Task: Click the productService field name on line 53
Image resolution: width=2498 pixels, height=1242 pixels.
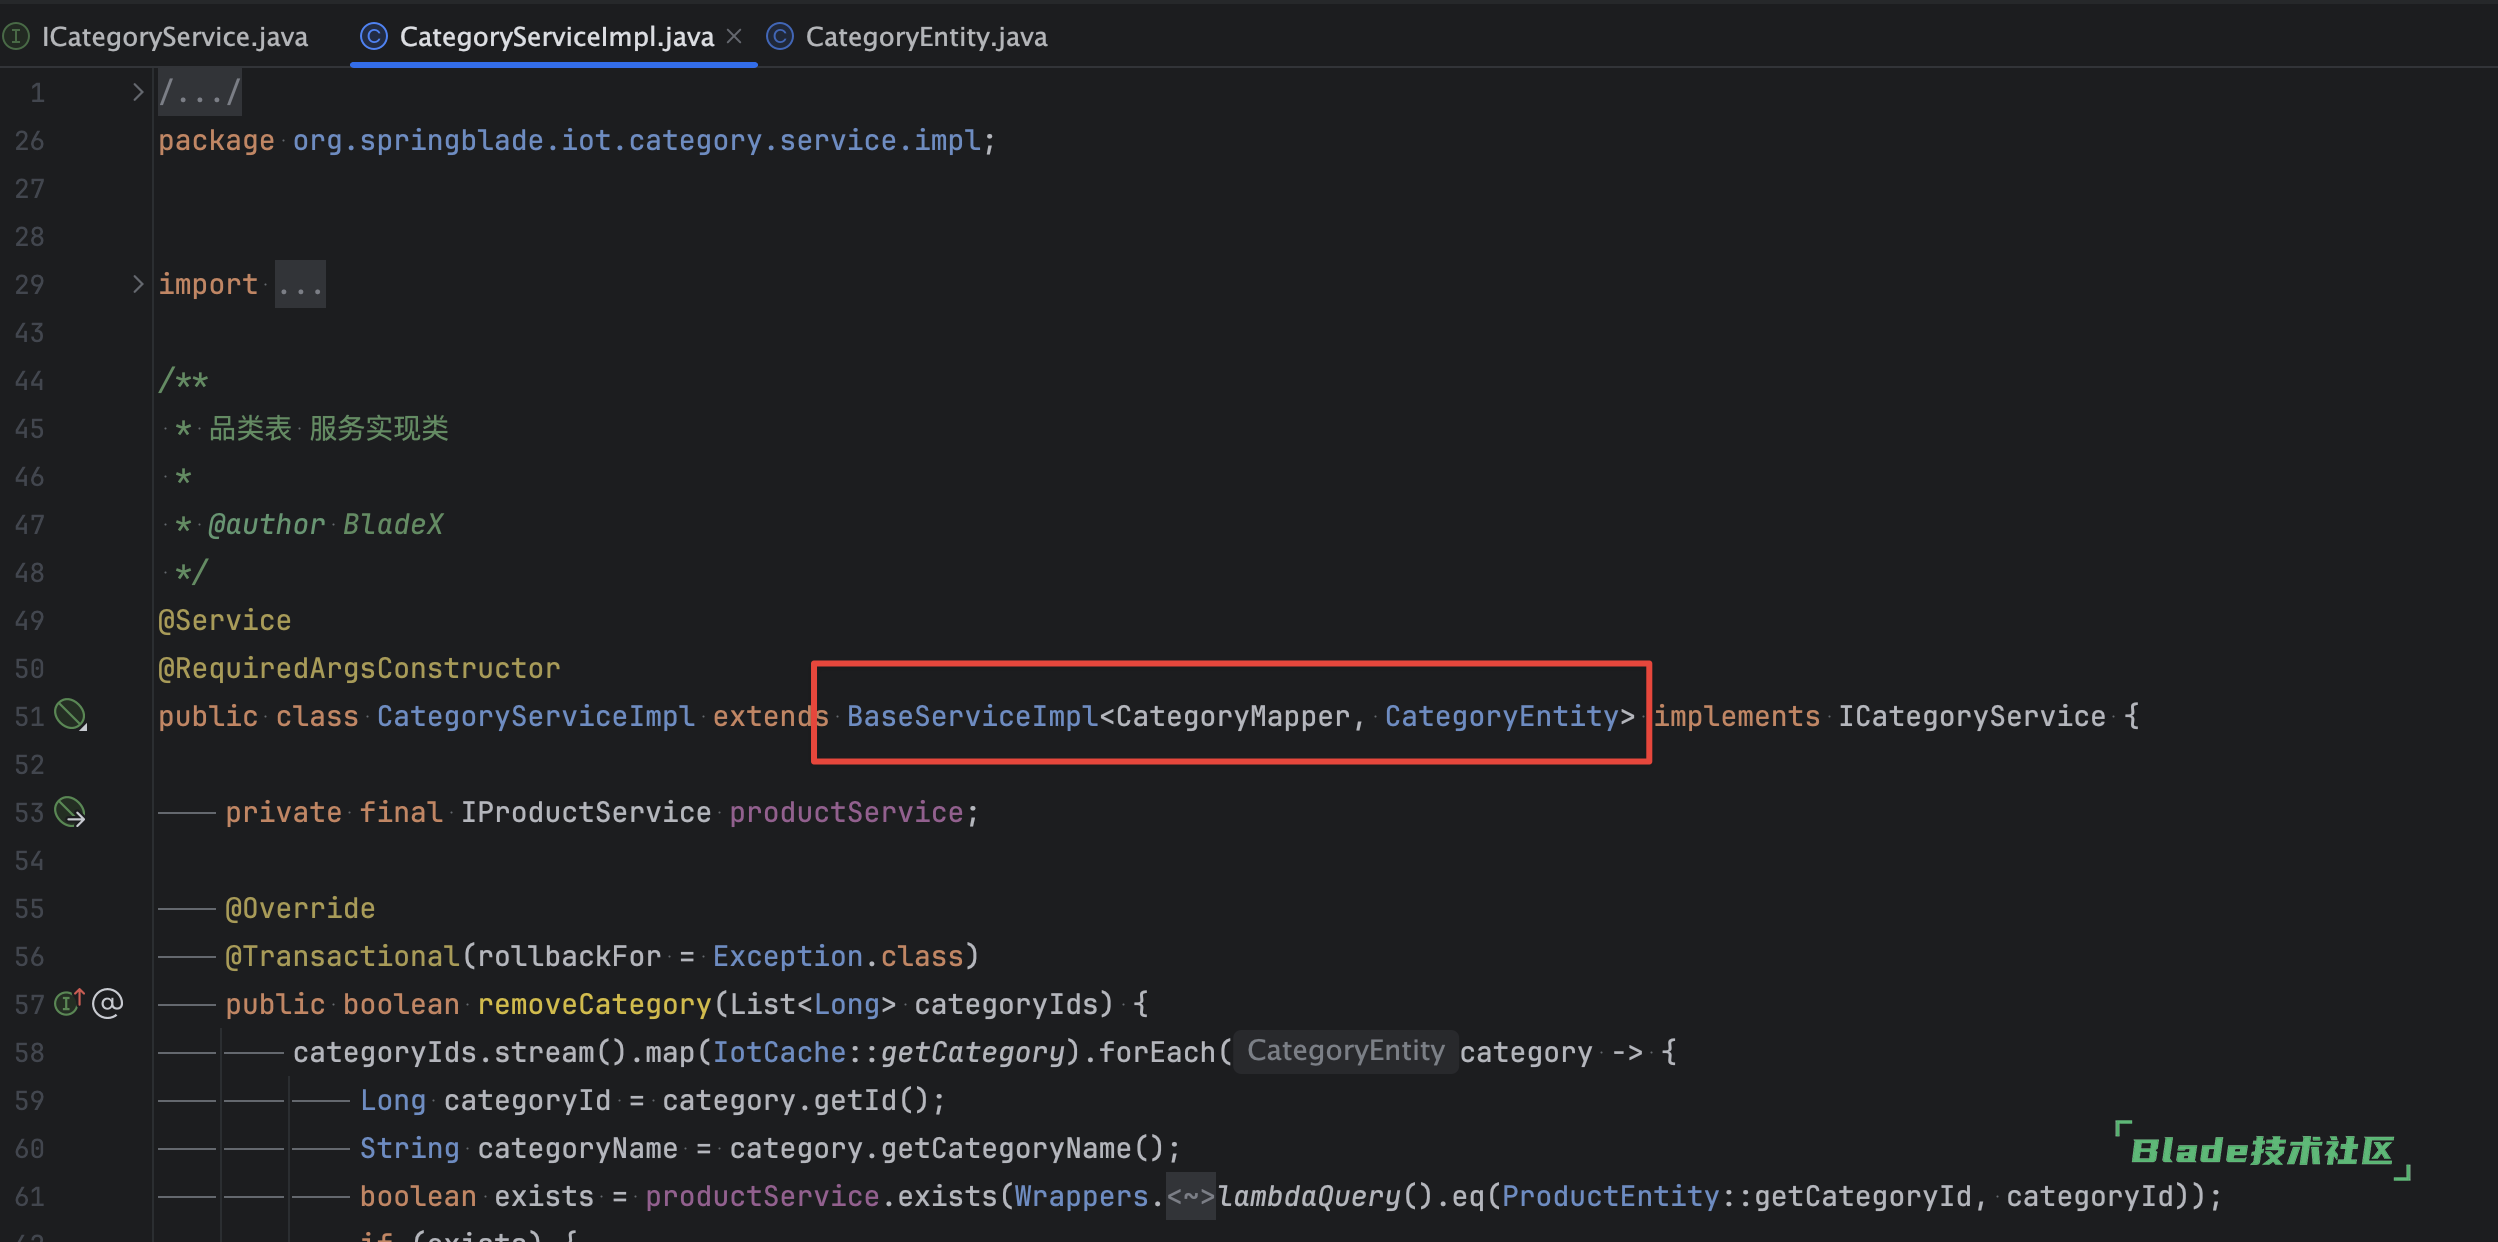Action: pyautogui.click(x=846, y=813)
